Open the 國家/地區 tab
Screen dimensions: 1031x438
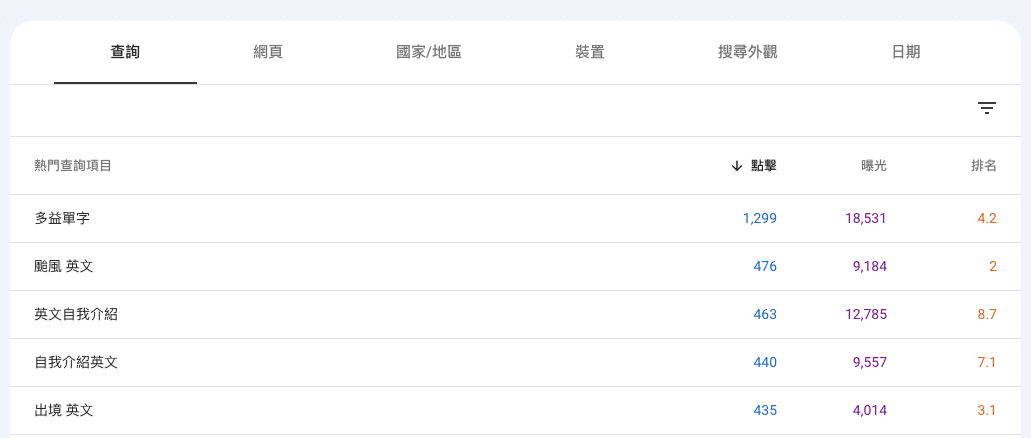[429, 52]
